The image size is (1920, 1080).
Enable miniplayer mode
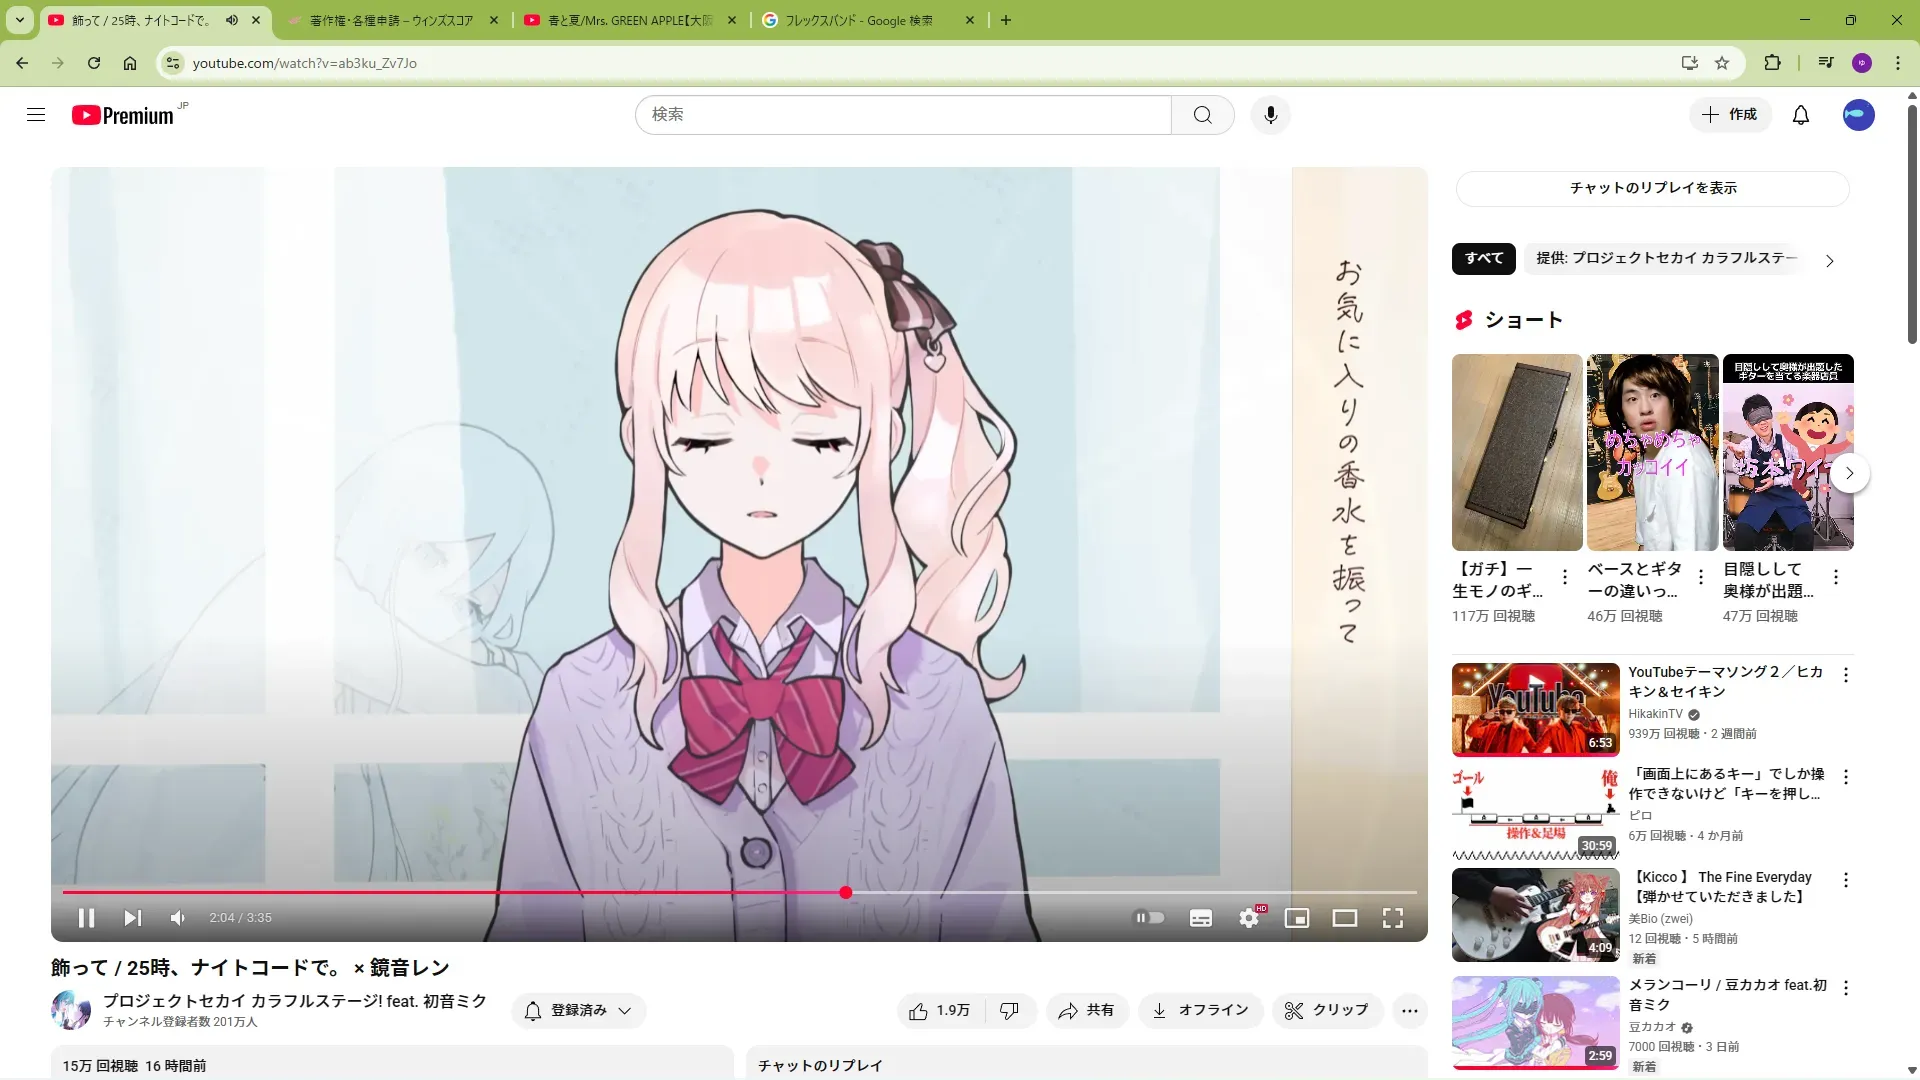(x=1297, y=918)
